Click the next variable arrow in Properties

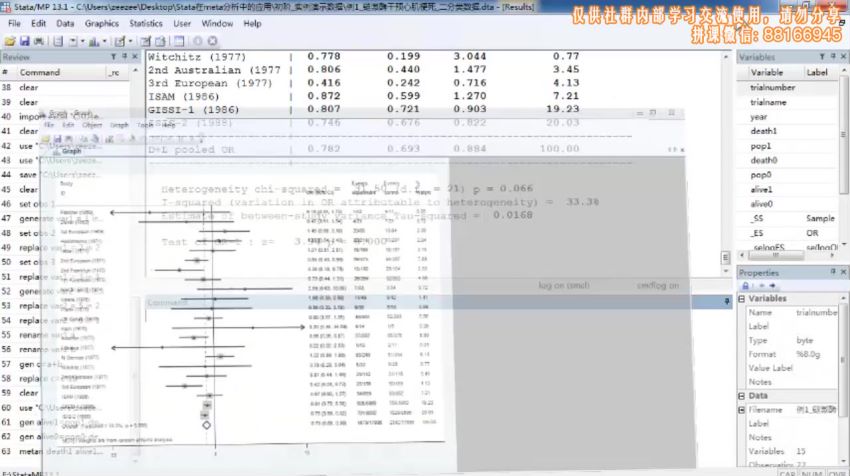coord(772,286)
